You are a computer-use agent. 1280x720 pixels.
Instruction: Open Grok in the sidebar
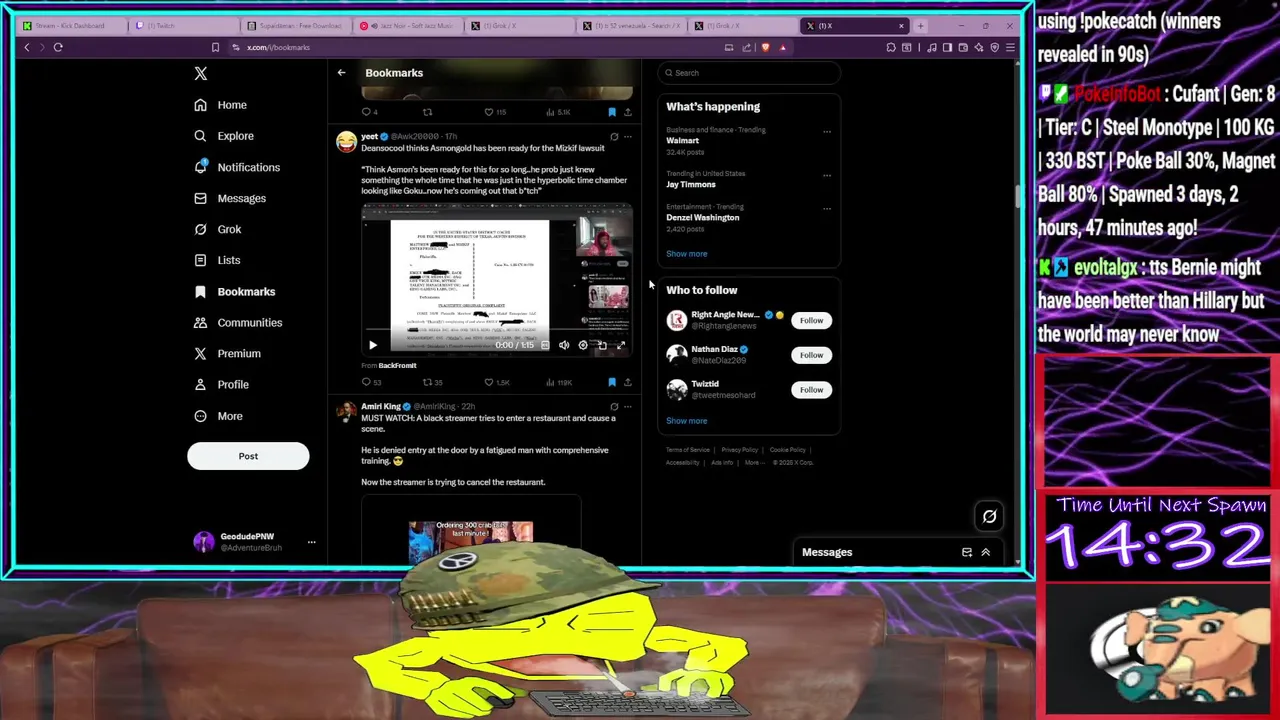pos(218,229)
